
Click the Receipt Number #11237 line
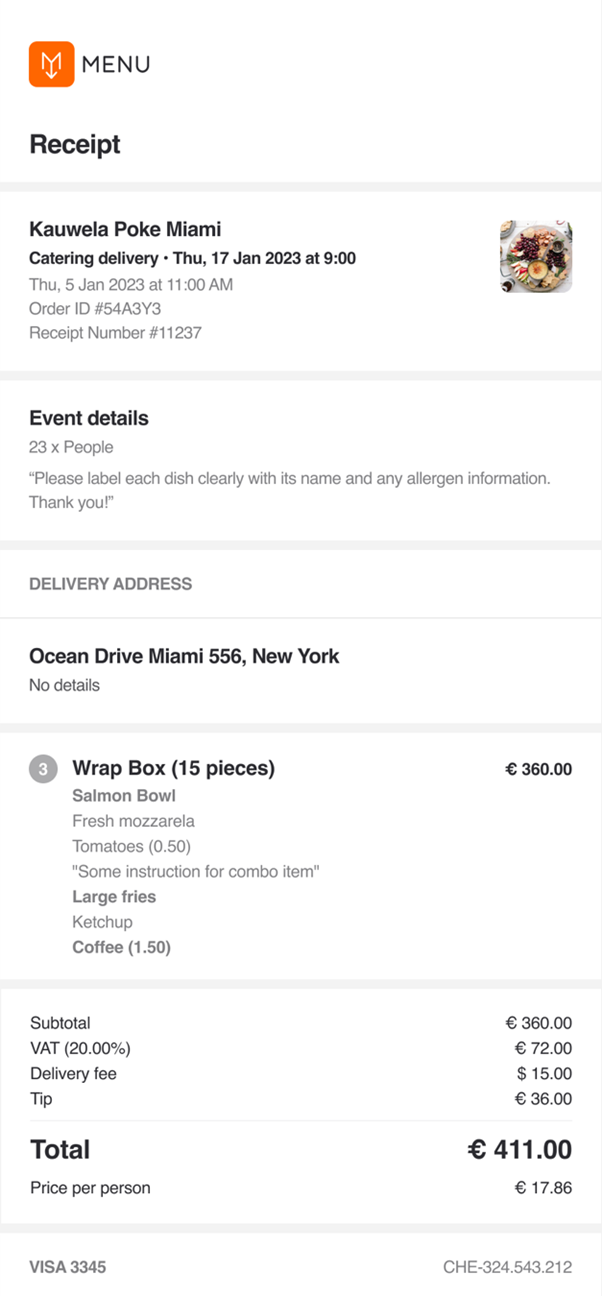point(115,333)
